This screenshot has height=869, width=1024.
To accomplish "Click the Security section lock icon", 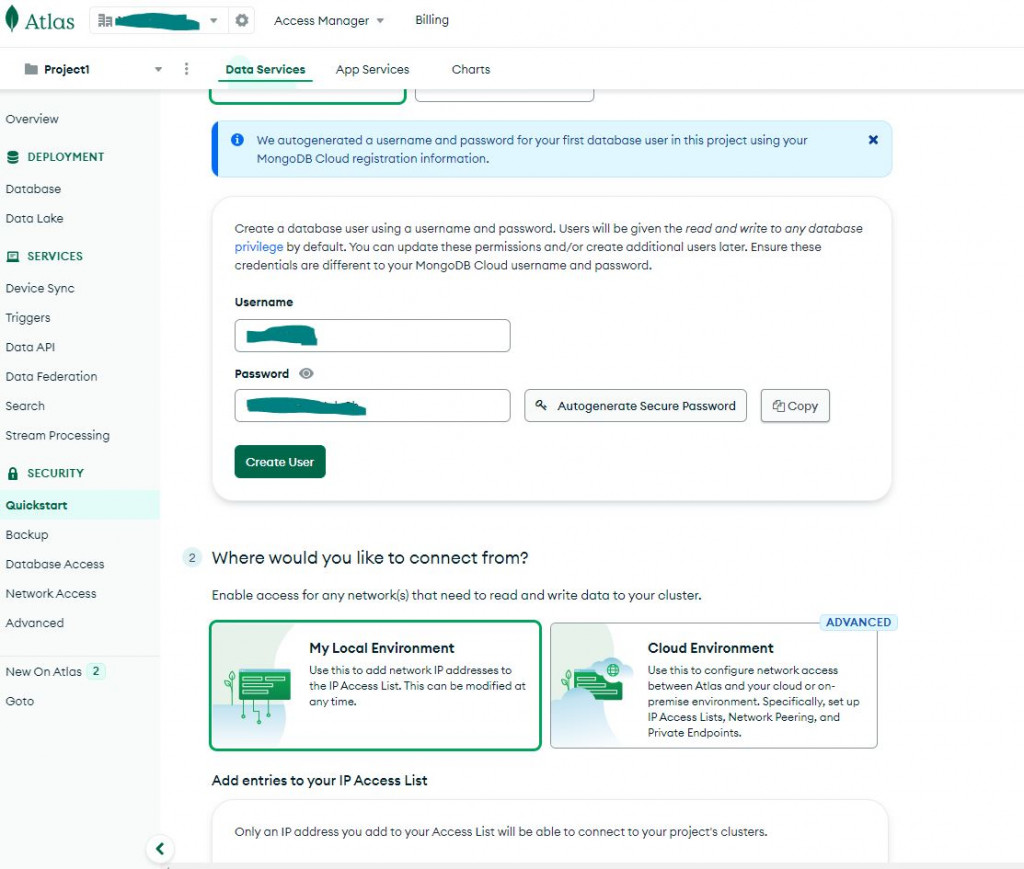I will [x=12, y=473].
